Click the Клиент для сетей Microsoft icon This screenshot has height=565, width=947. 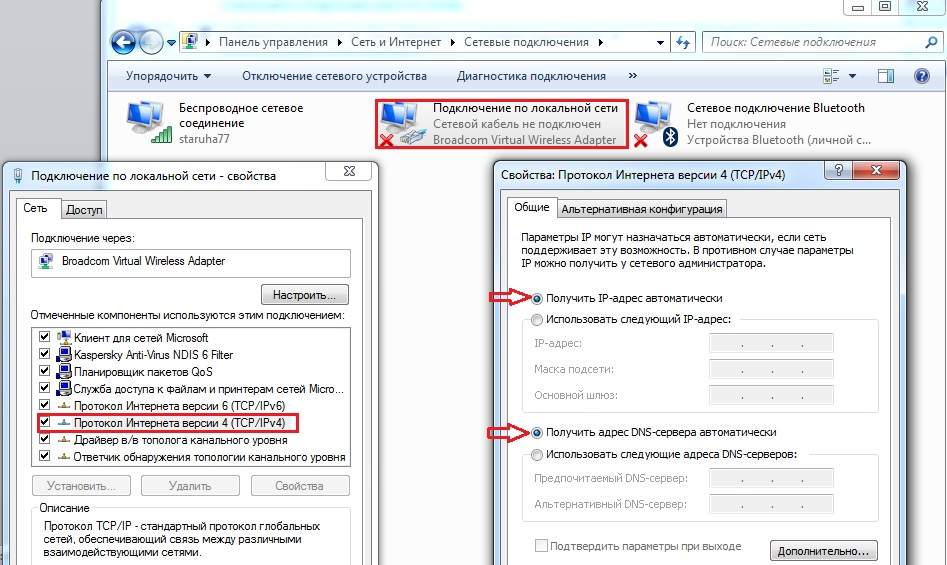tap(63, 337)
